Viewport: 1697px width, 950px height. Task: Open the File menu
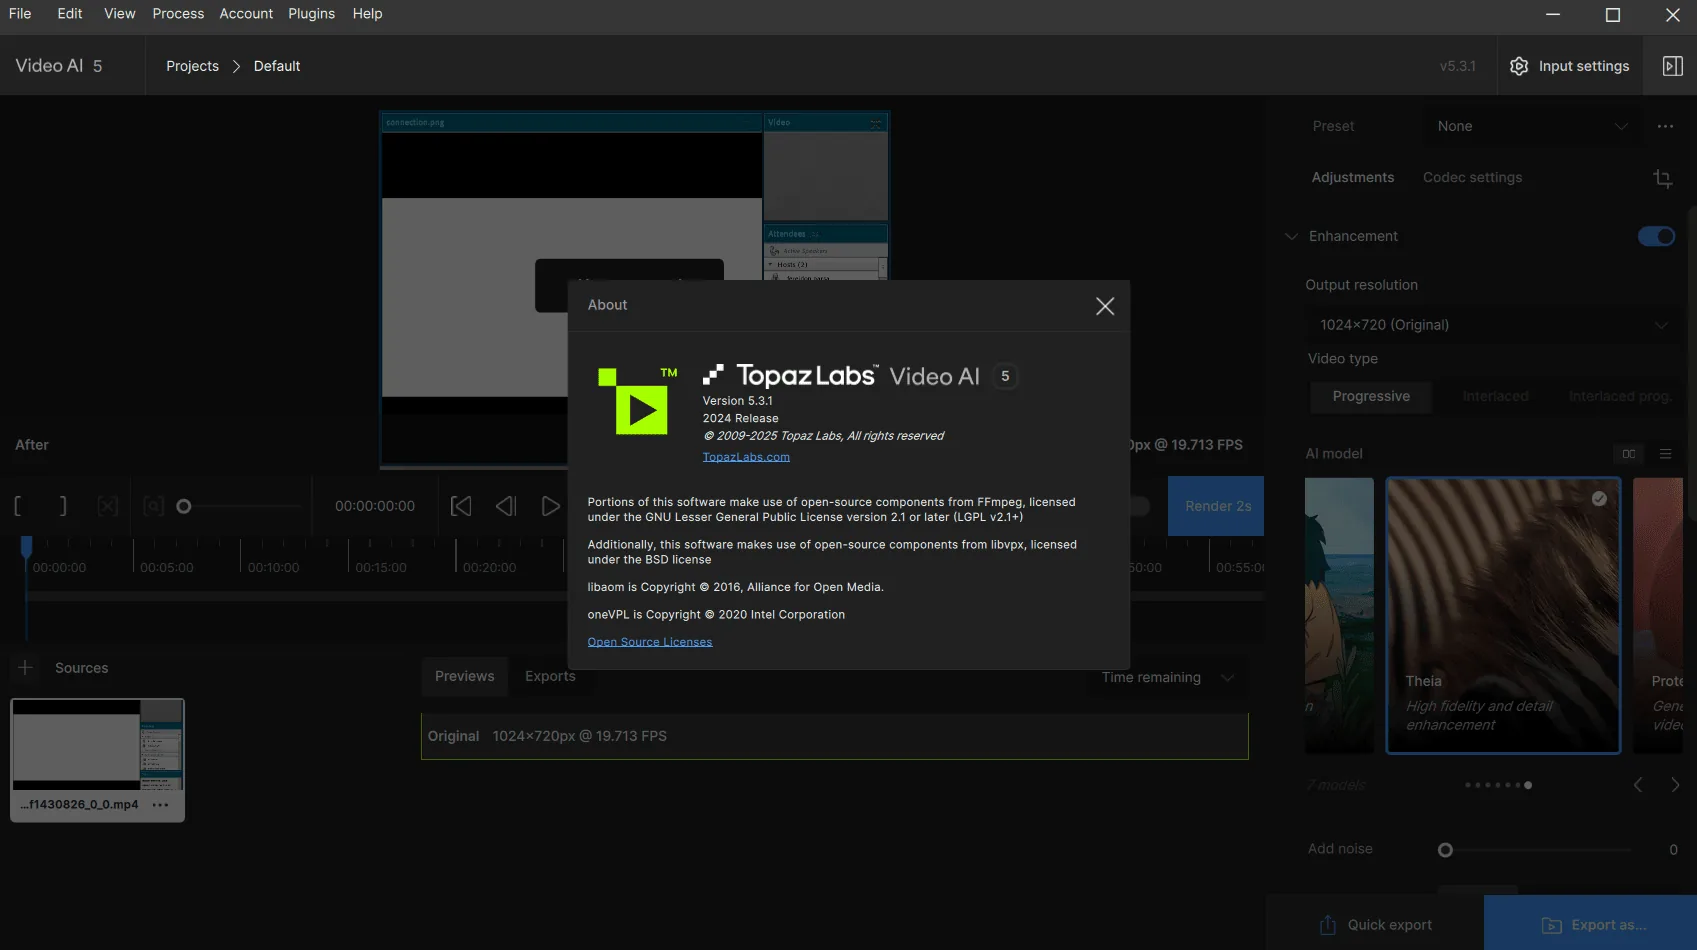[20, 14]
